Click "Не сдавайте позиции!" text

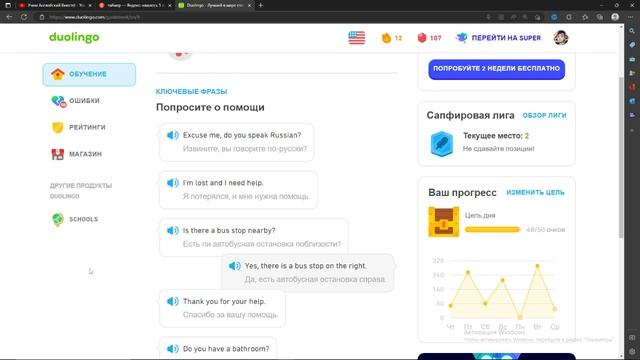498,149
